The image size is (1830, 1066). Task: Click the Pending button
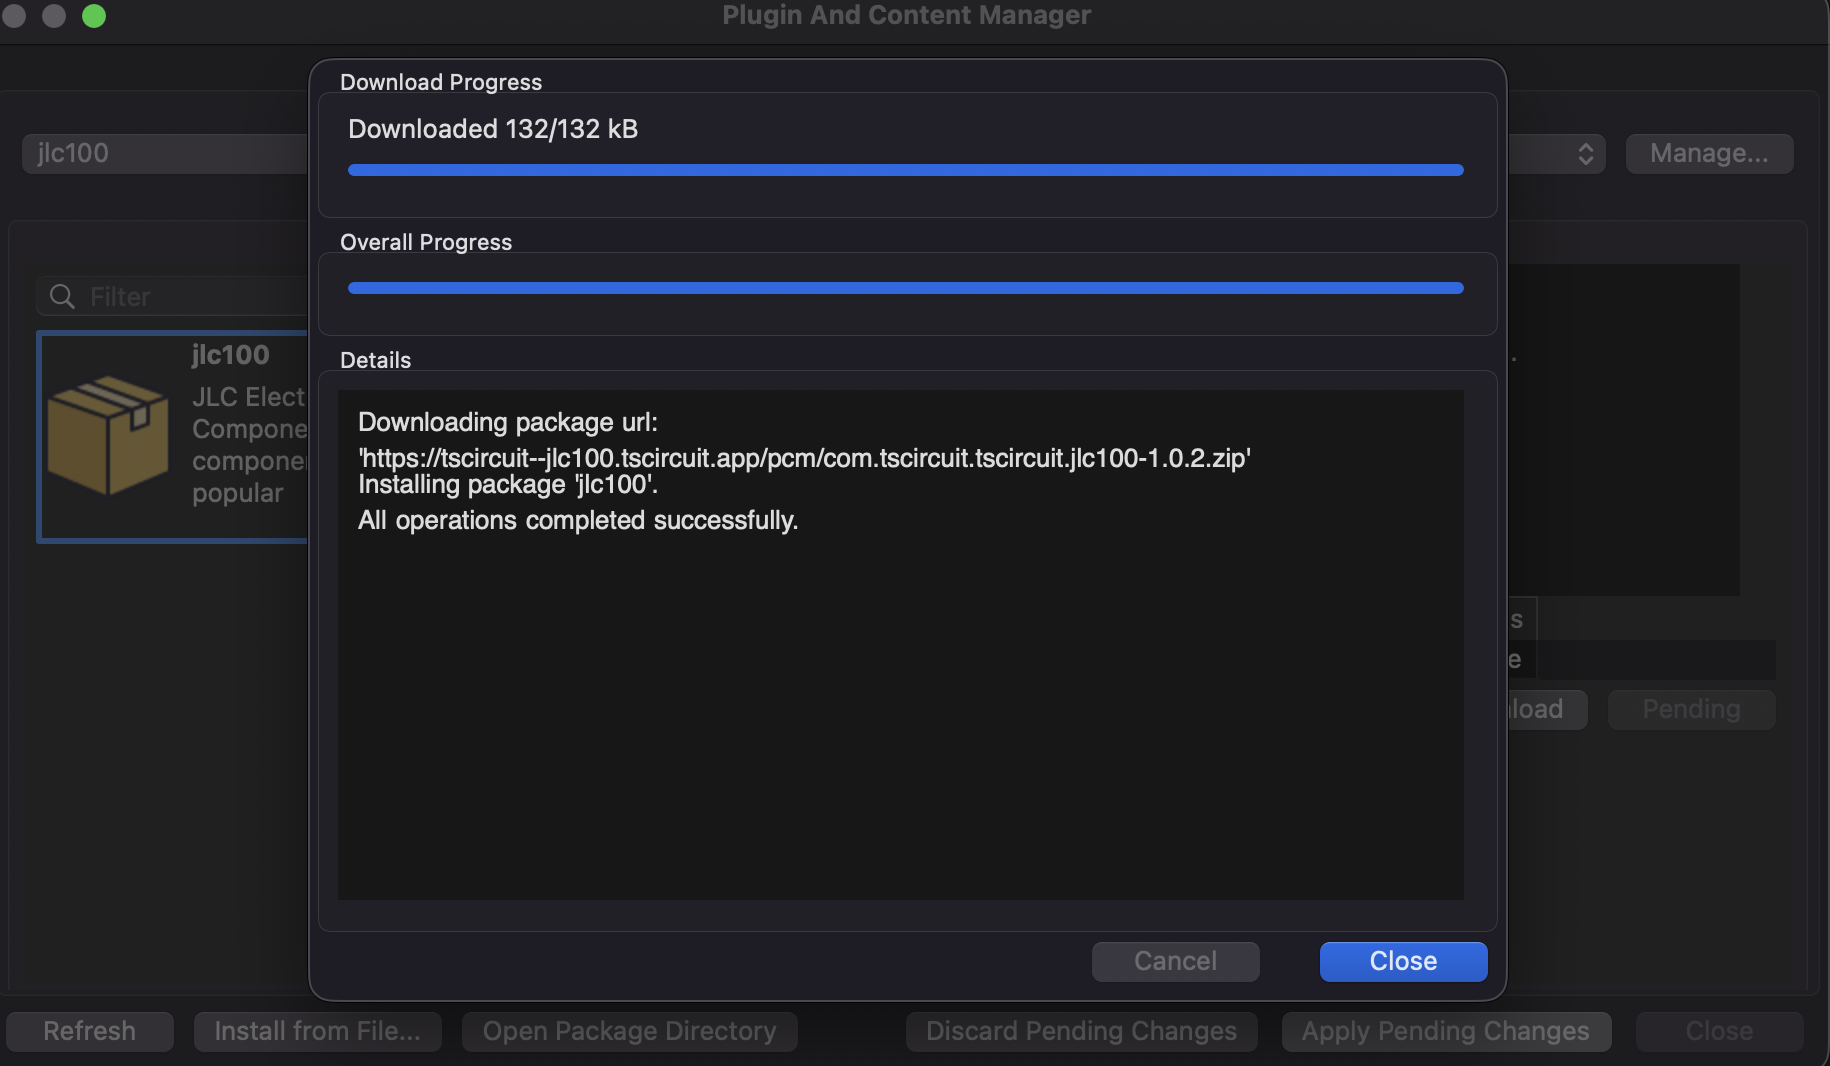click(x=1690, y=709)
